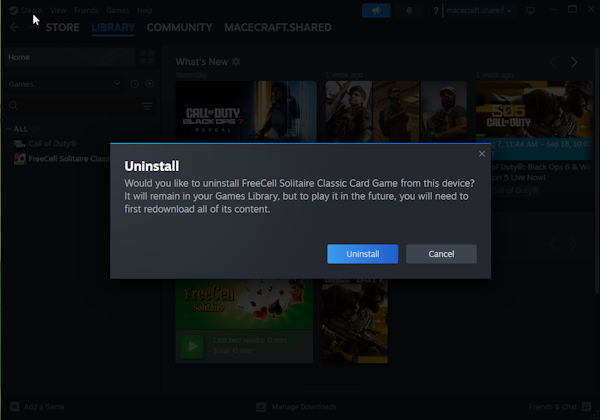Go to the STORE tab
Viewport: 600px width, 420px height.
(x=62, y=28)
